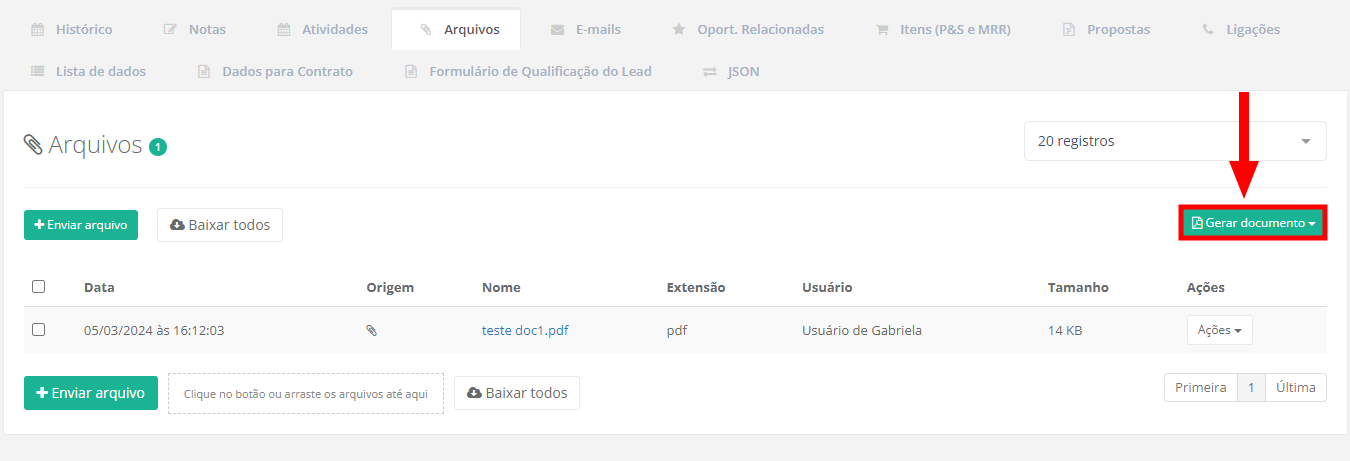This screenshot has height=461, width=1350.
Task: Toggle the select-all checkbox in the table header
Action: pos(39,287)
